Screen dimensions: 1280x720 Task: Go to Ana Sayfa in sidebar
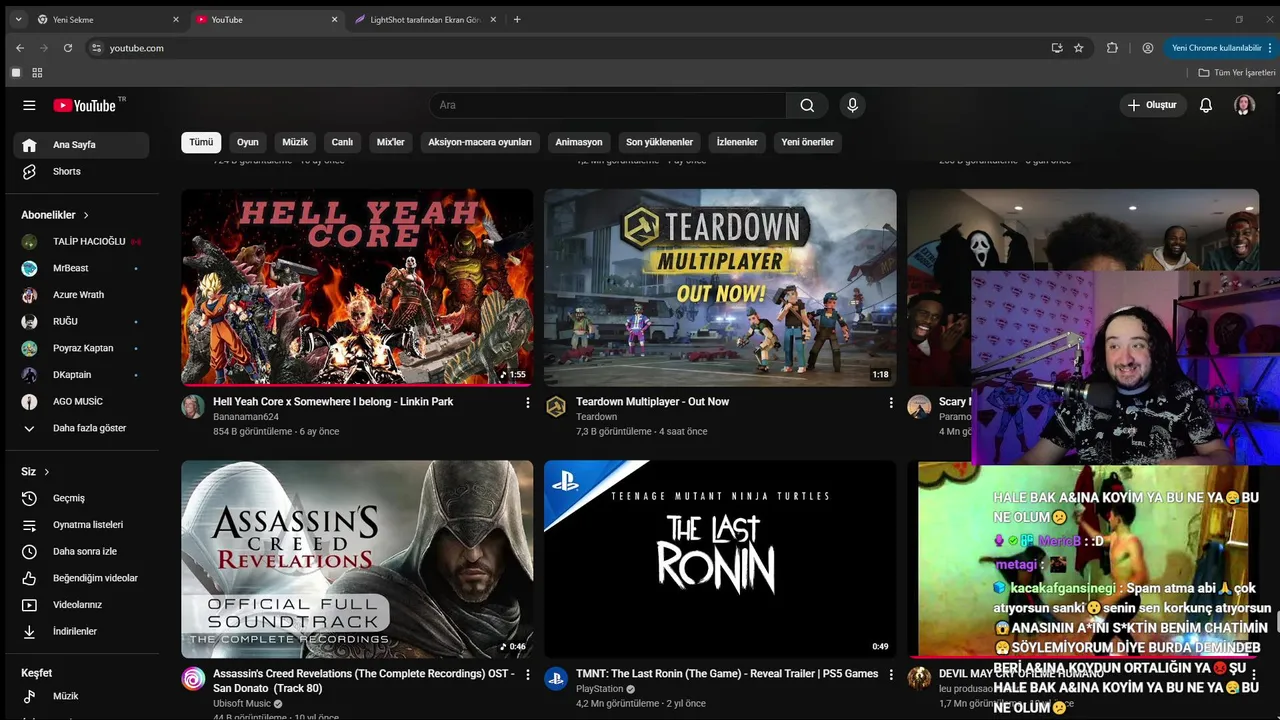tap(81, 145)
